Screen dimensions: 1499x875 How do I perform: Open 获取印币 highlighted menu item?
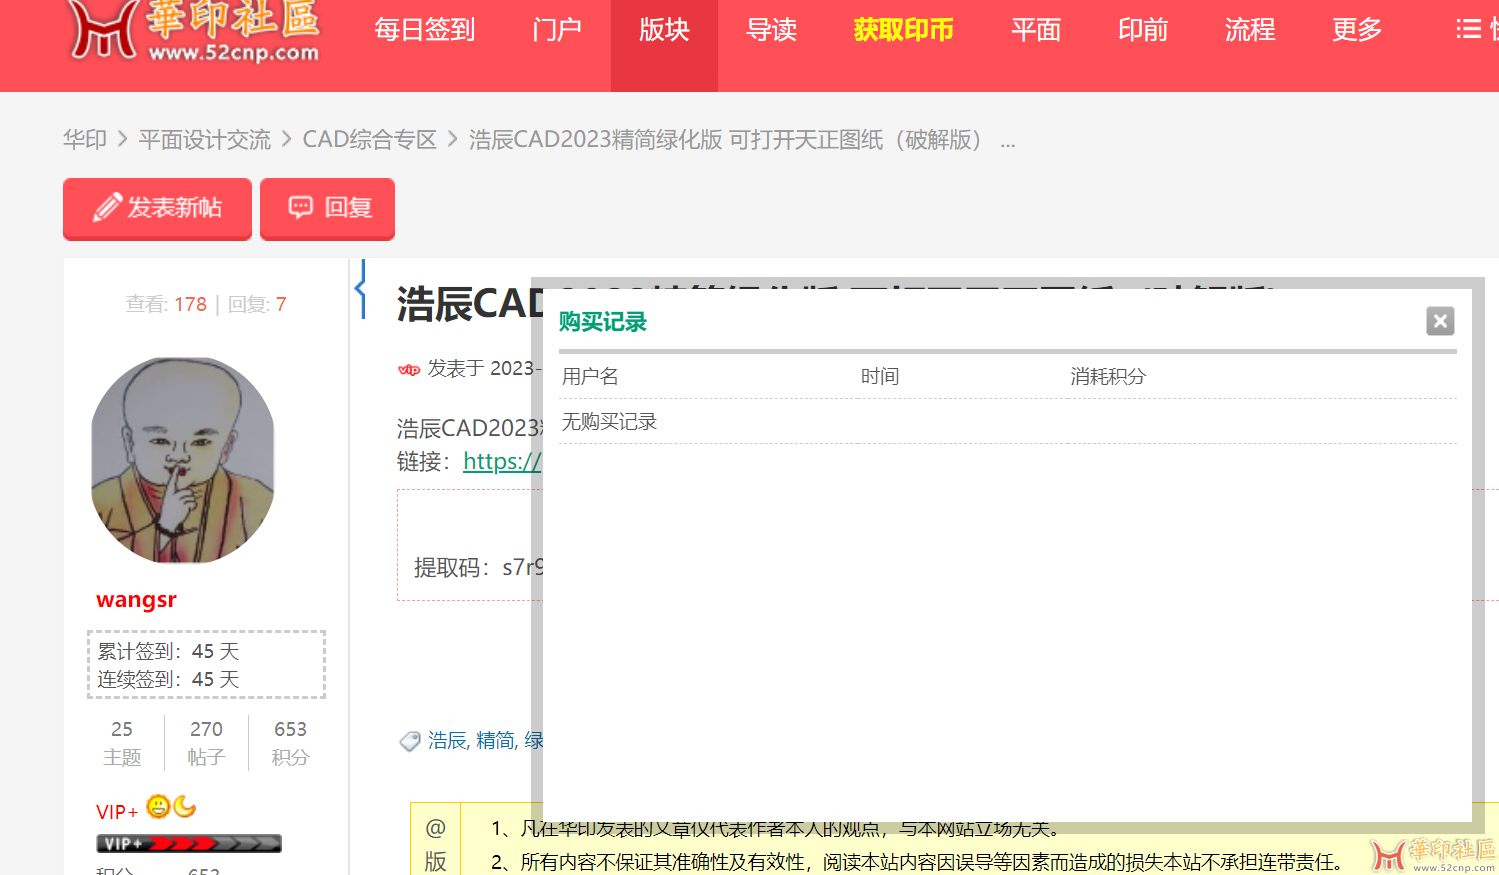903,30
